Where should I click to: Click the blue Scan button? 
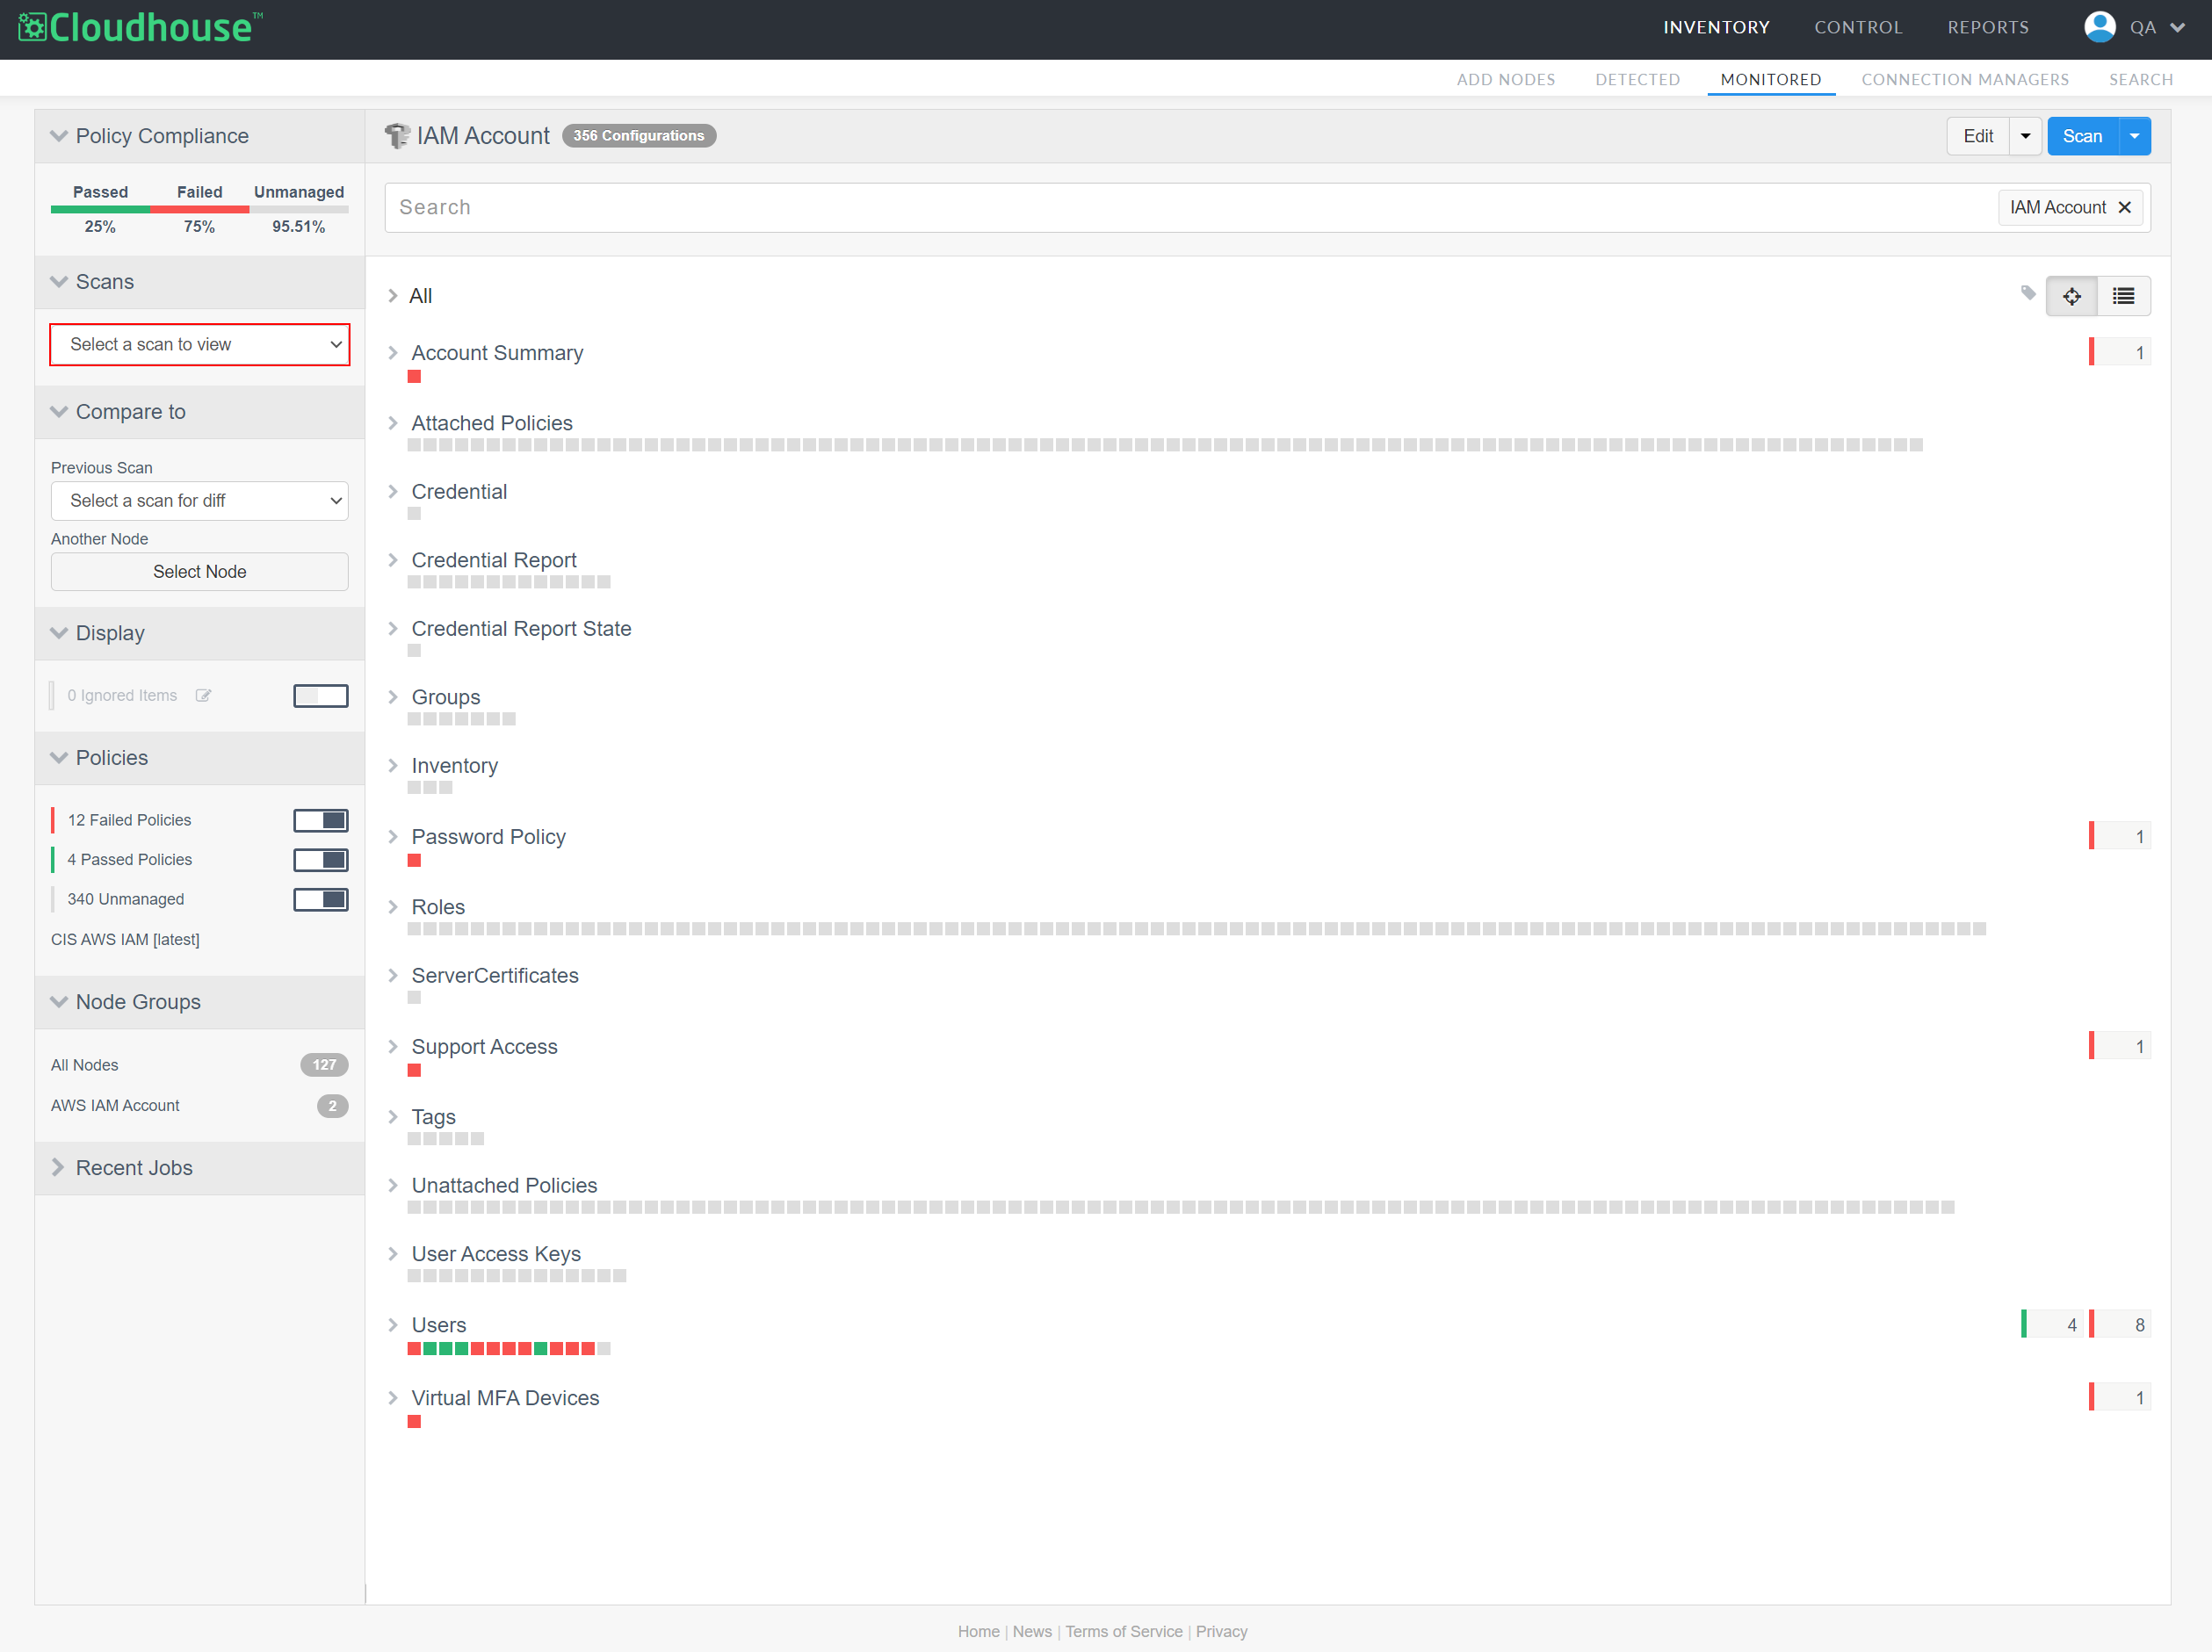[2082, 136]
